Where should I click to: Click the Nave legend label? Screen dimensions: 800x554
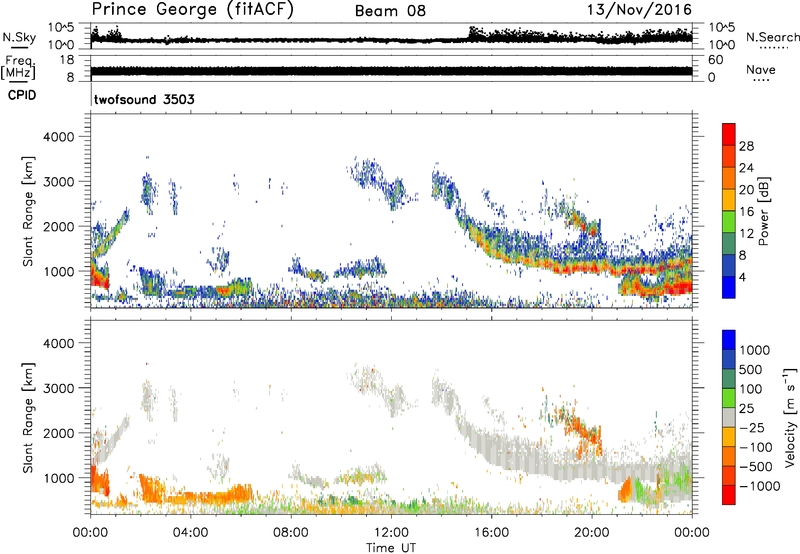[761, 69]
